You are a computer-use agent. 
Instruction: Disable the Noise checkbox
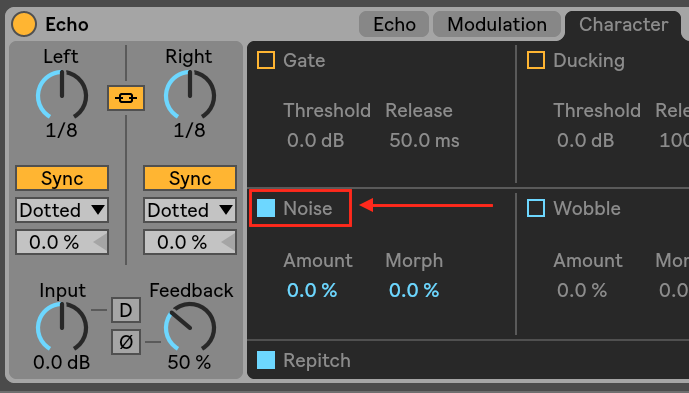[x=266, y=208]
